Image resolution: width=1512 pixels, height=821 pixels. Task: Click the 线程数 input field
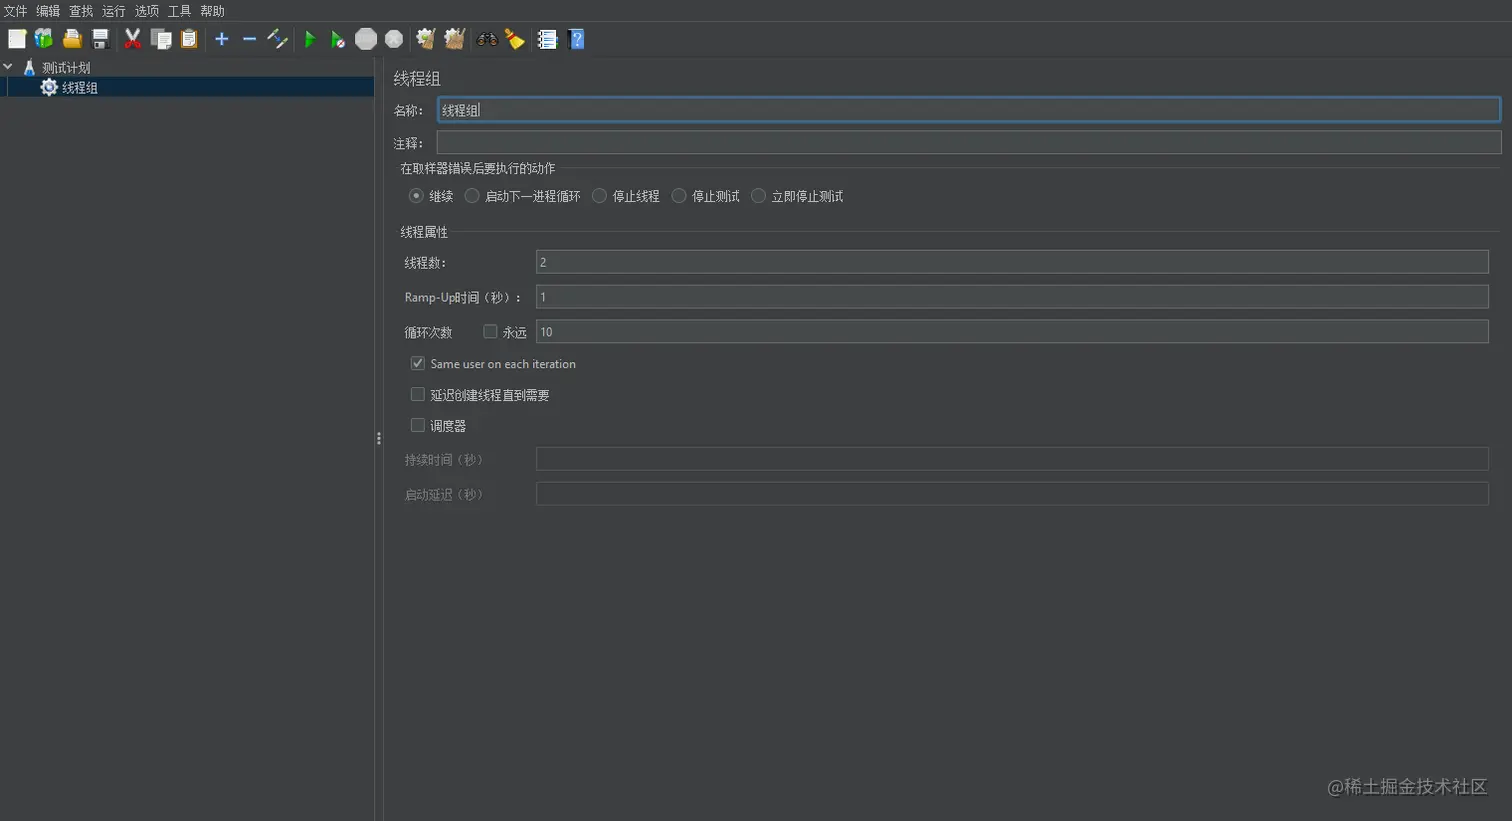pyautogui.click(x=1012, y=262)
